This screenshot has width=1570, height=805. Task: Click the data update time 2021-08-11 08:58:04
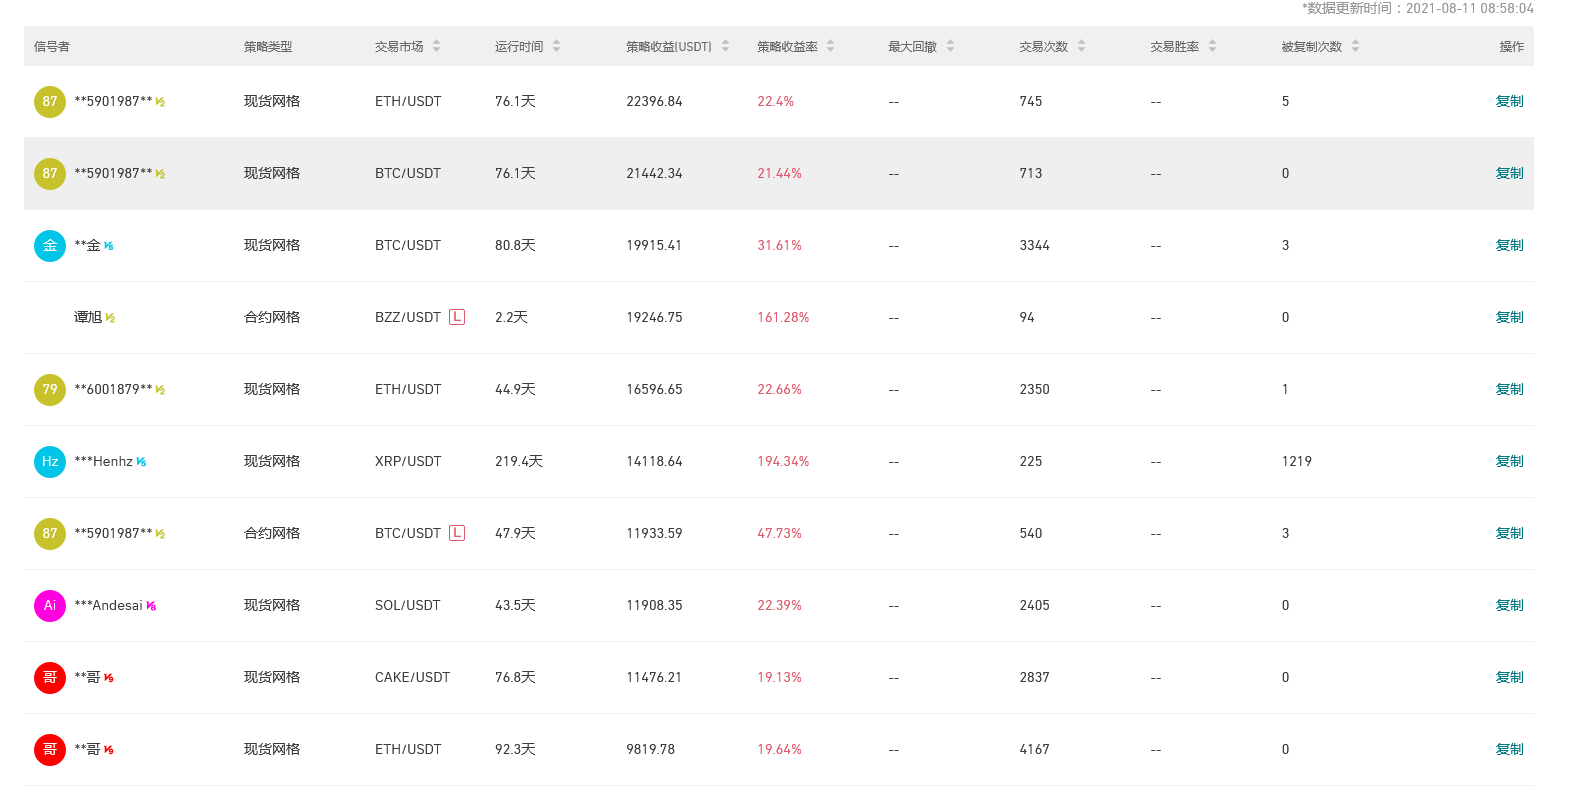click(x=1470, y=8)
